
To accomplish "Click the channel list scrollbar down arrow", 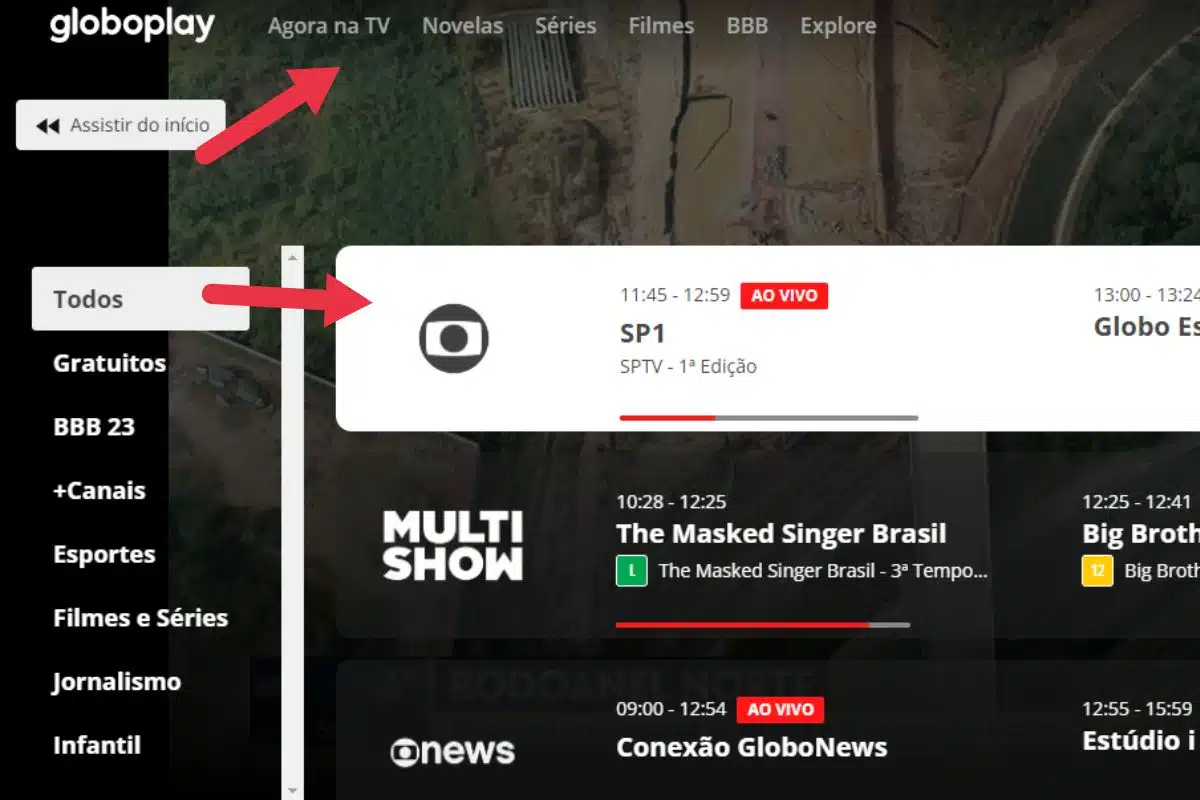I will point(292,790).
